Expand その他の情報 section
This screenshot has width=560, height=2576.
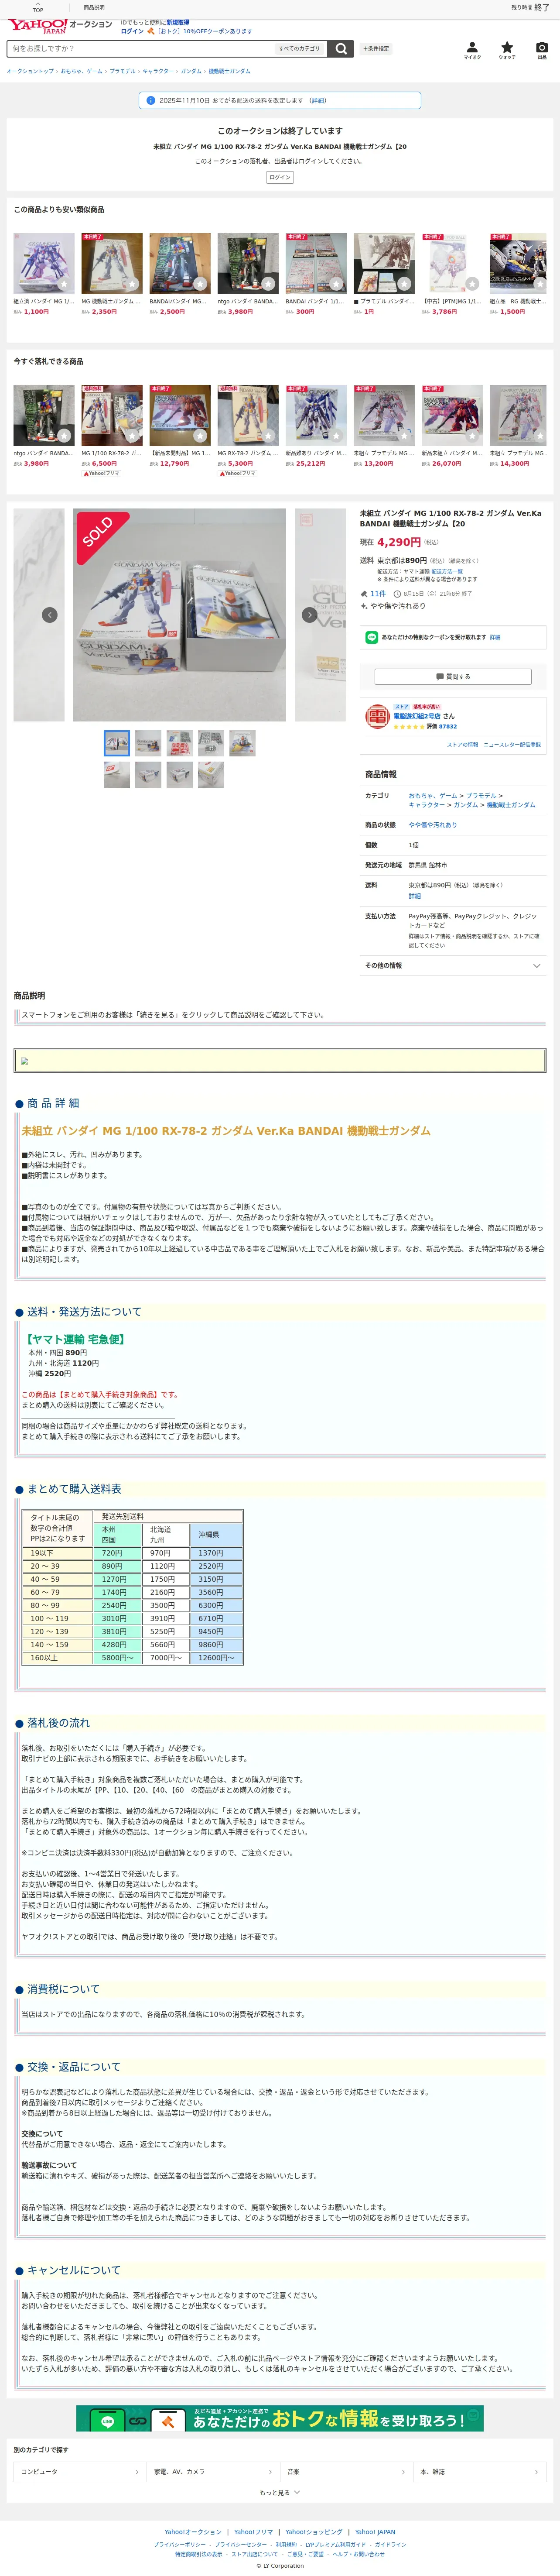point(453,966)
